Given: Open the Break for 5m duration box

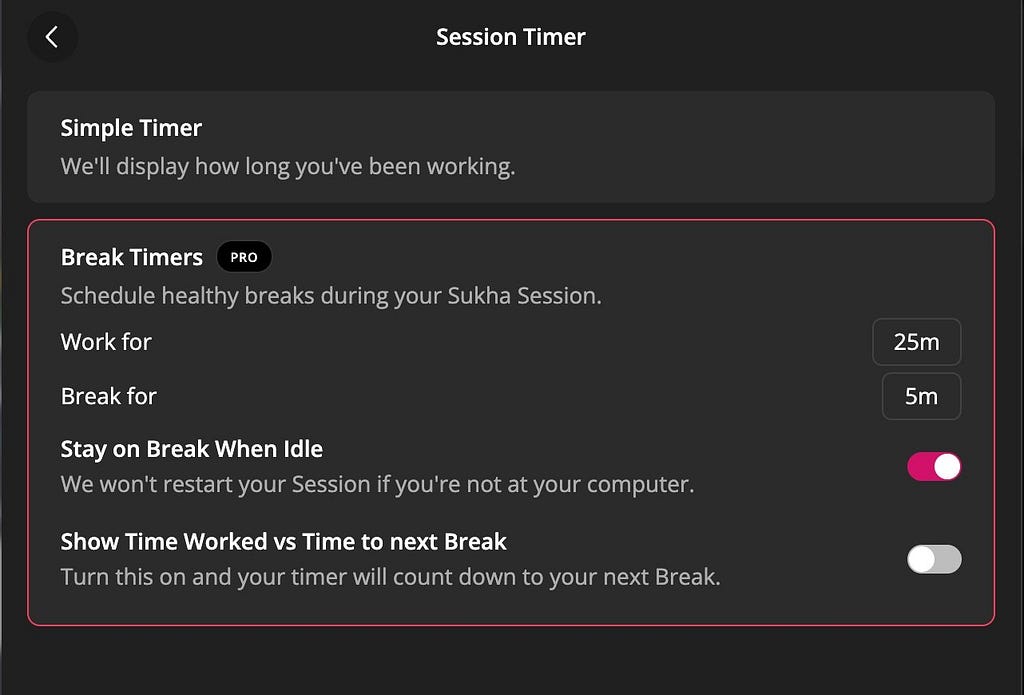Looking at the screenshot, I should tap(921, 396).
